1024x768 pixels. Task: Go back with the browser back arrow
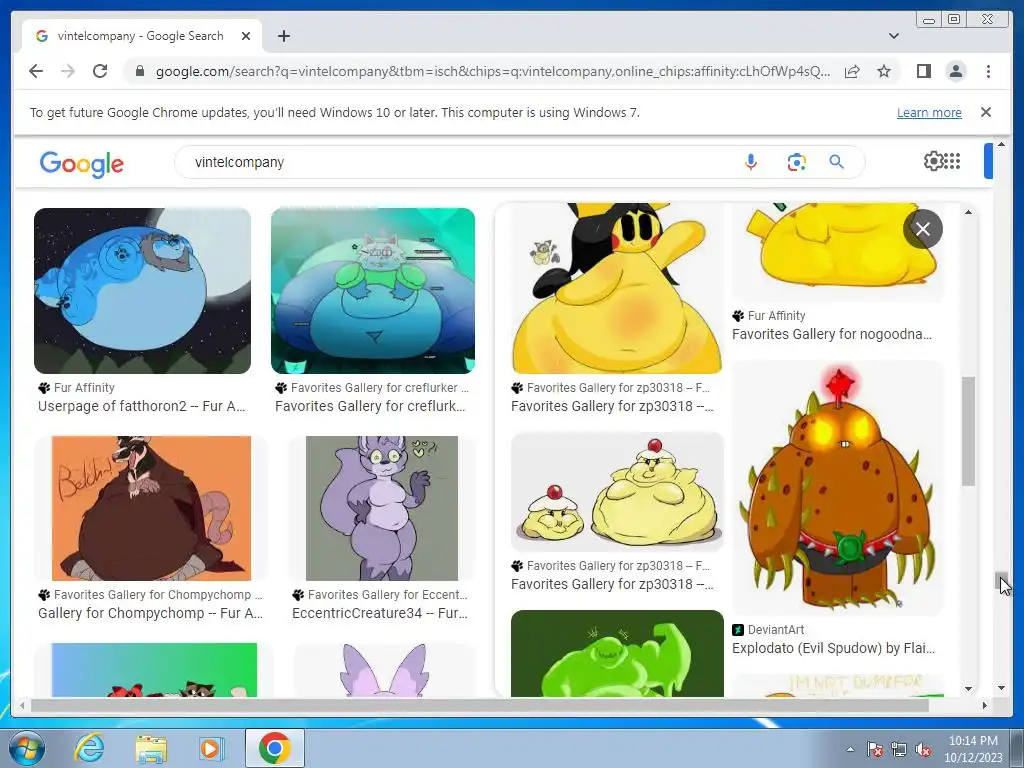pos(36,71)
